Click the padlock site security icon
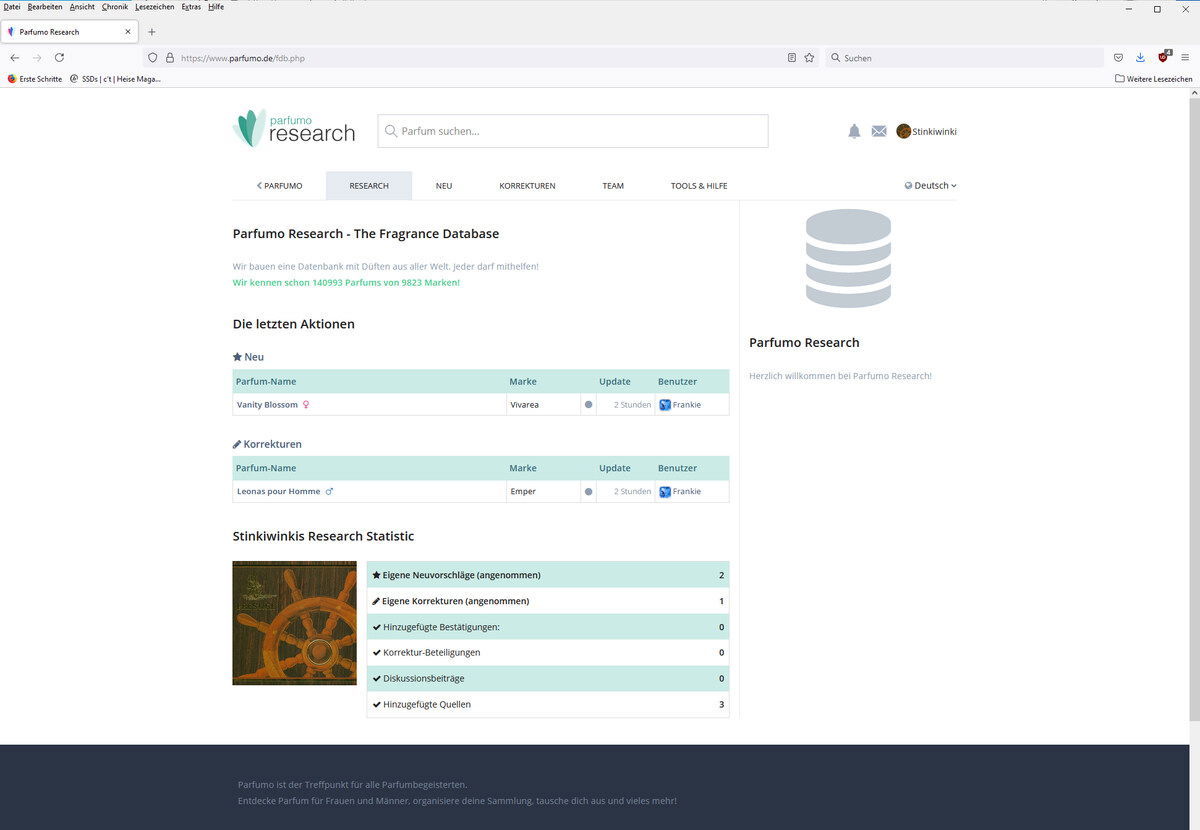The image size is (1200, 830). pyautogui.click(x=169, y=58)
